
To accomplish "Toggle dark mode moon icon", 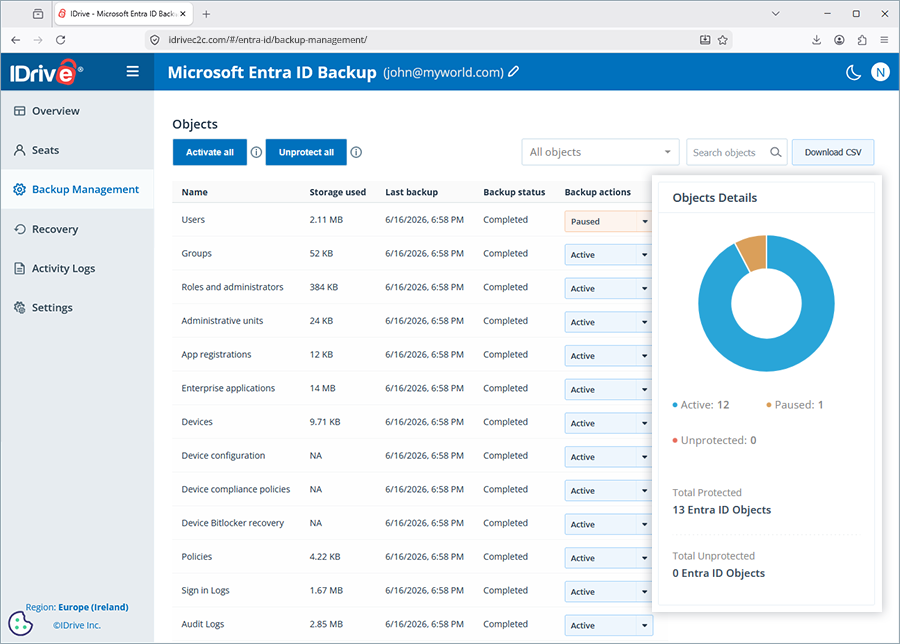I will [853, 72].
